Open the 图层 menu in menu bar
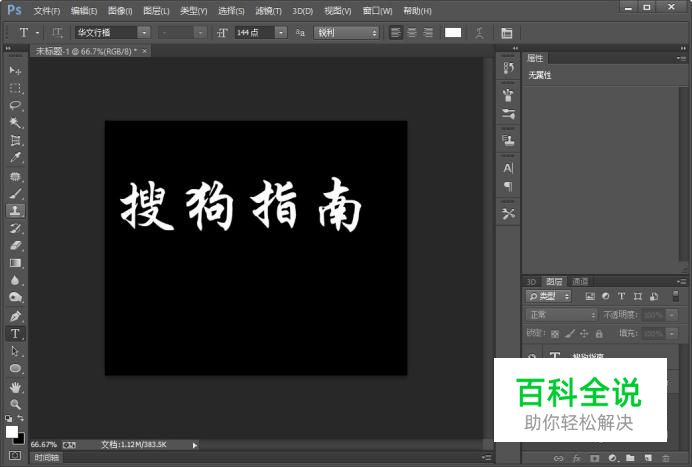This screenshot has height=467, width=692. point(156,11)
